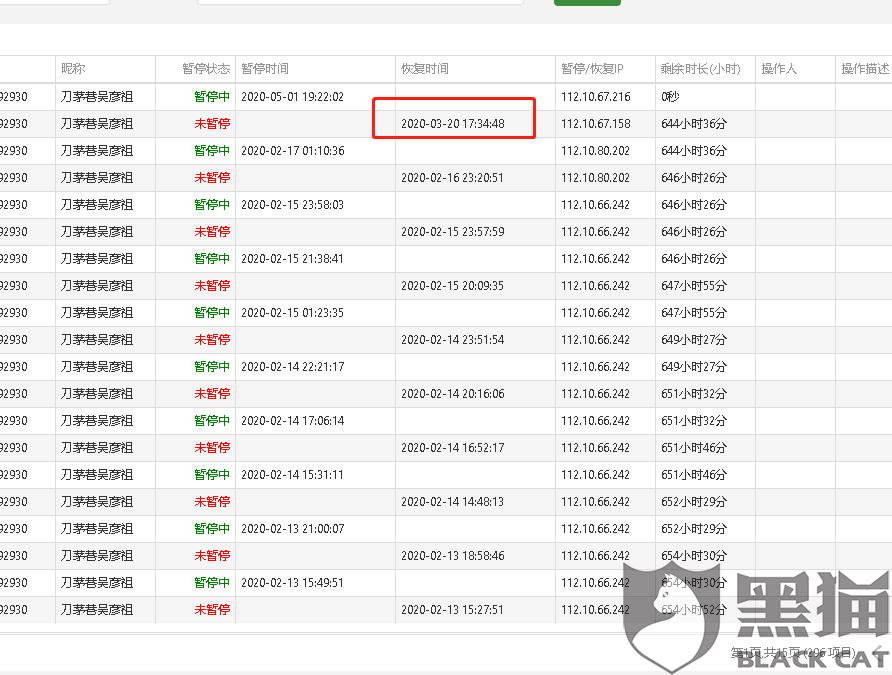This screenshot has height=675, width=892.
Task: Click pause time 2020-02-14 15:31:11
Action: click(292, 475)
